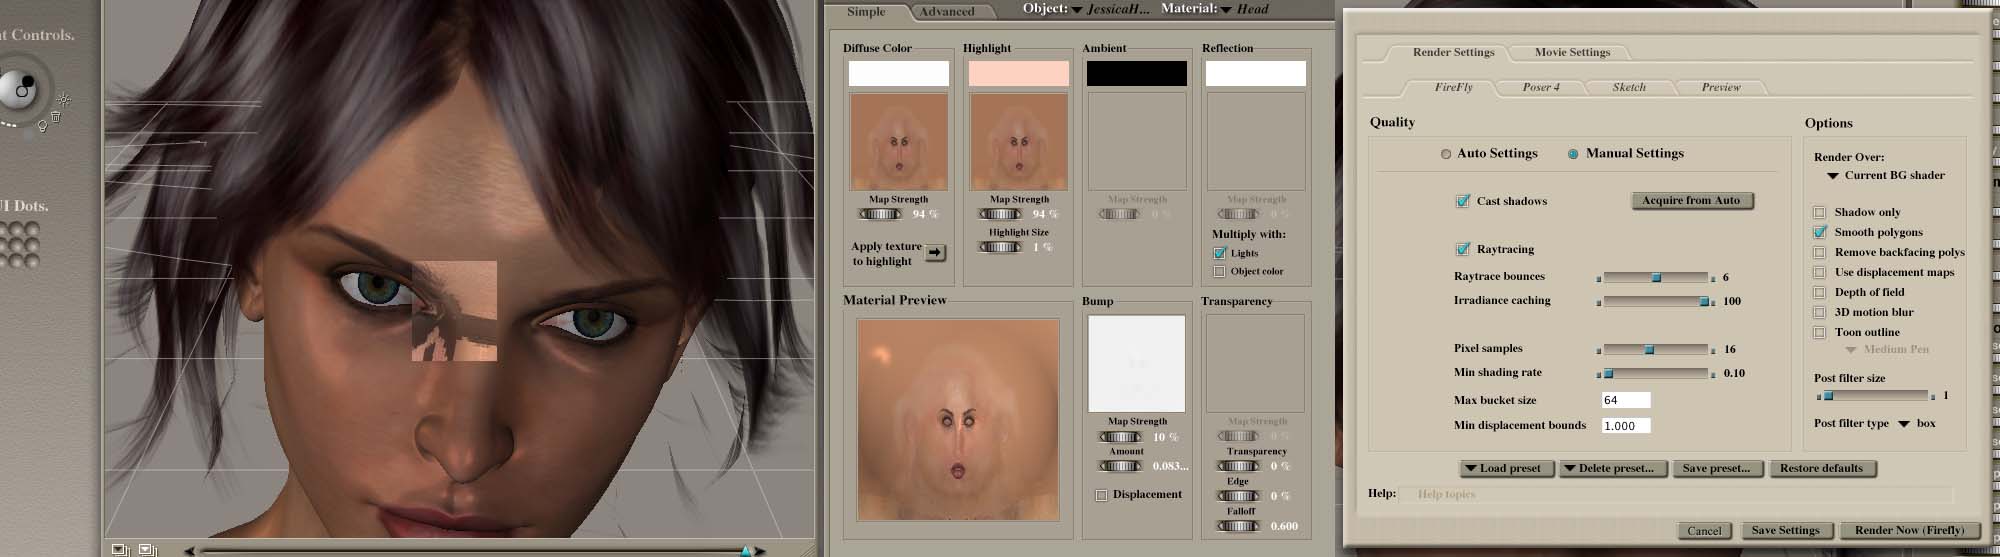Click the delete light trash icon
Screen dimensions: 2000x557
[56, 117]
